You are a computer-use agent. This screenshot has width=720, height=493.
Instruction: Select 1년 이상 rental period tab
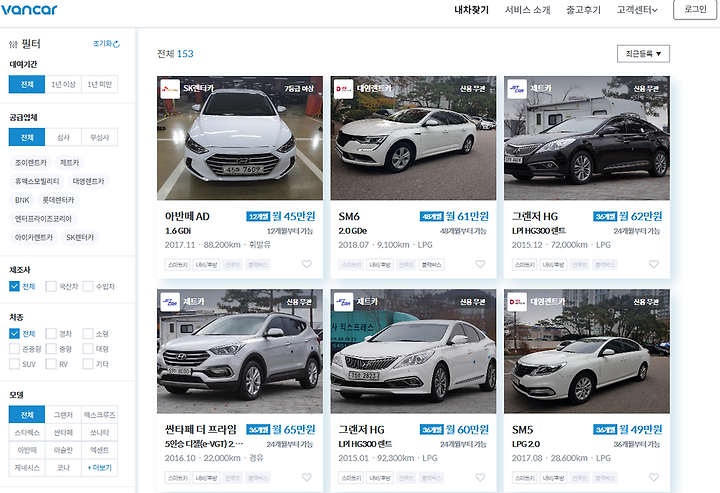(63, 84)
